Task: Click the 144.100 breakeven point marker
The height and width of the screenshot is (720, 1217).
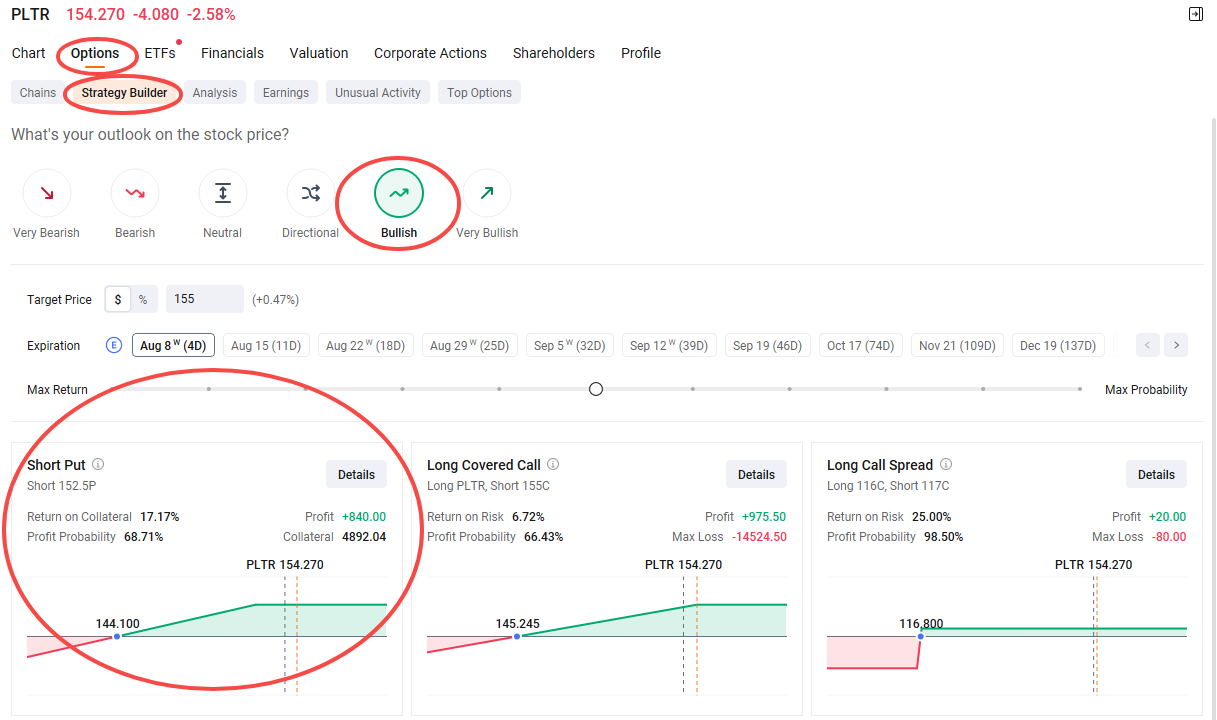Action: pyautogui.click(x=117, y=636)
